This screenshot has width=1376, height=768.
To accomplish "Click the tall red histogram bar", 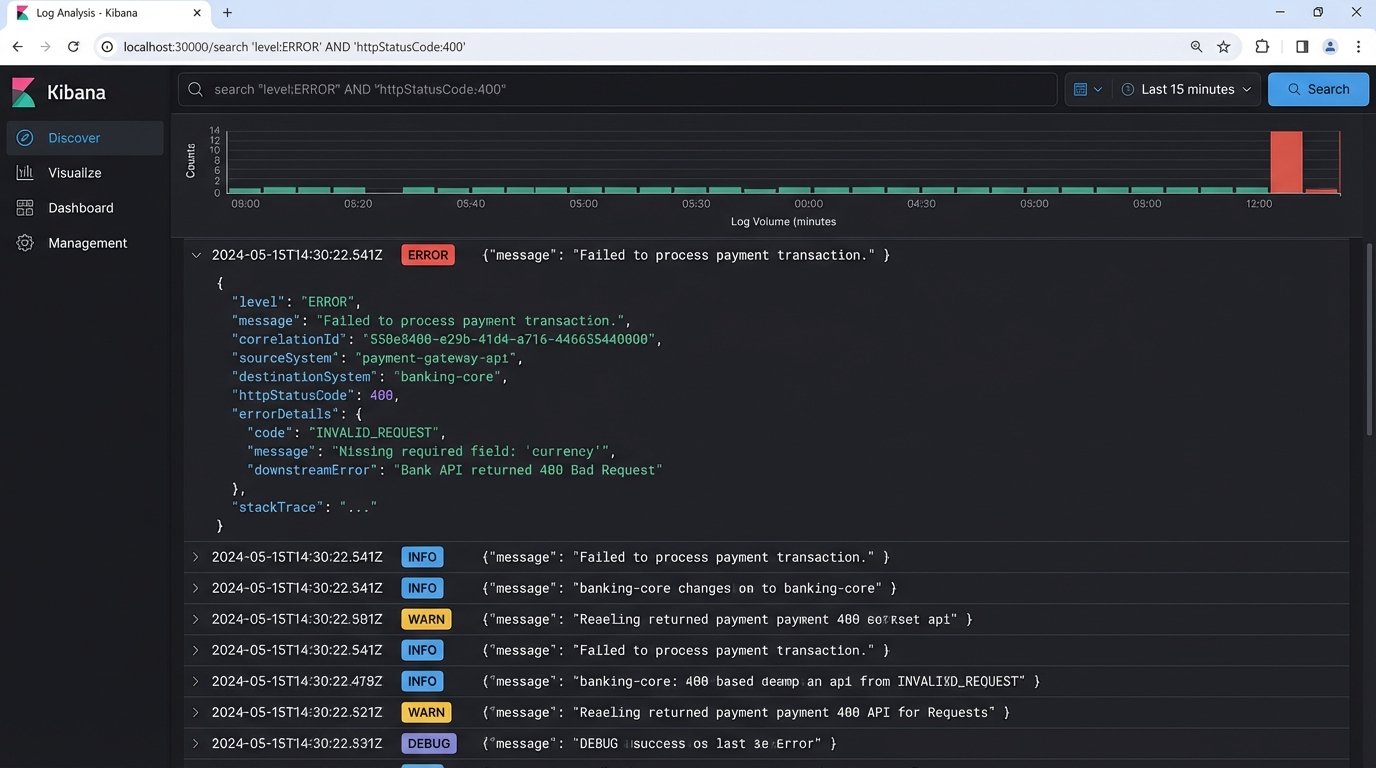I will 1286,162.
